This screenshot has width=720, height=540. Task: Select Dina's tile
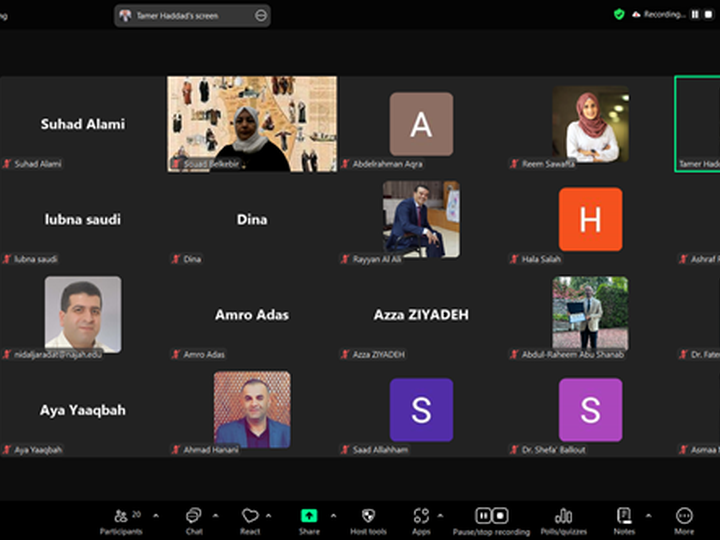(252, 219)
